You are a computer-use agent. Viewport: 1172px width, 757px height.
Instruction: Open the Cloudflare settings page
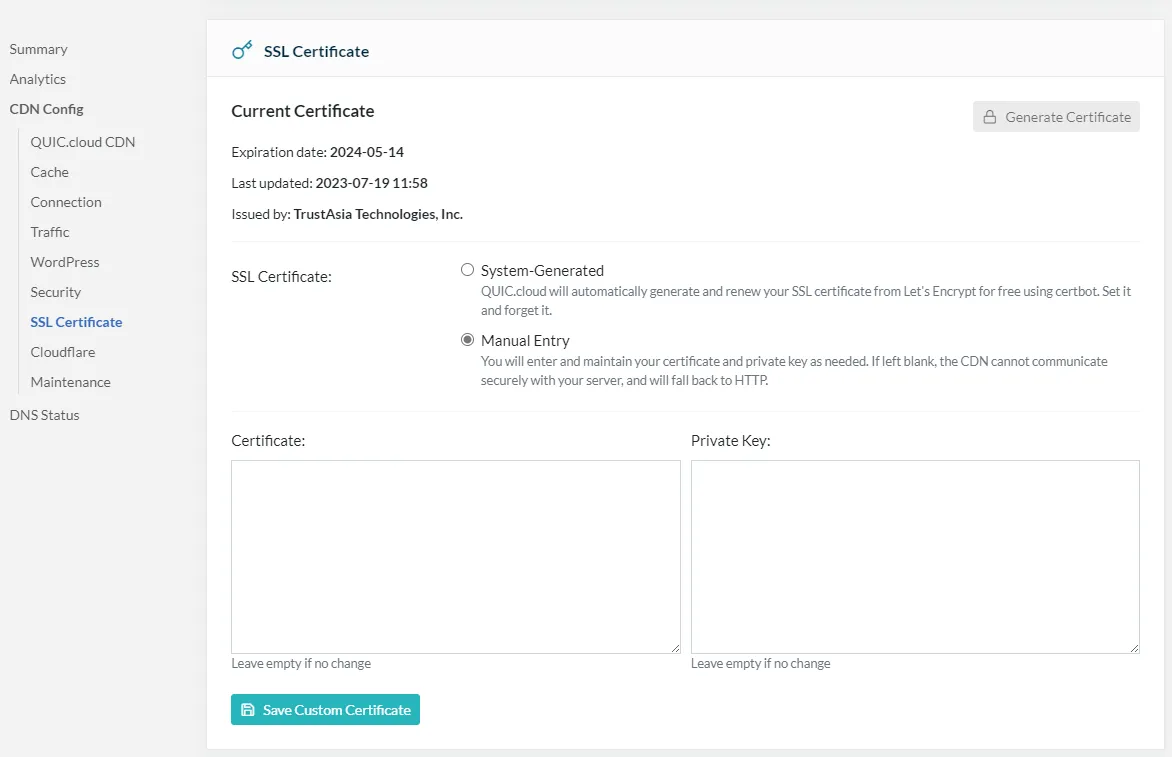(63, 352)
